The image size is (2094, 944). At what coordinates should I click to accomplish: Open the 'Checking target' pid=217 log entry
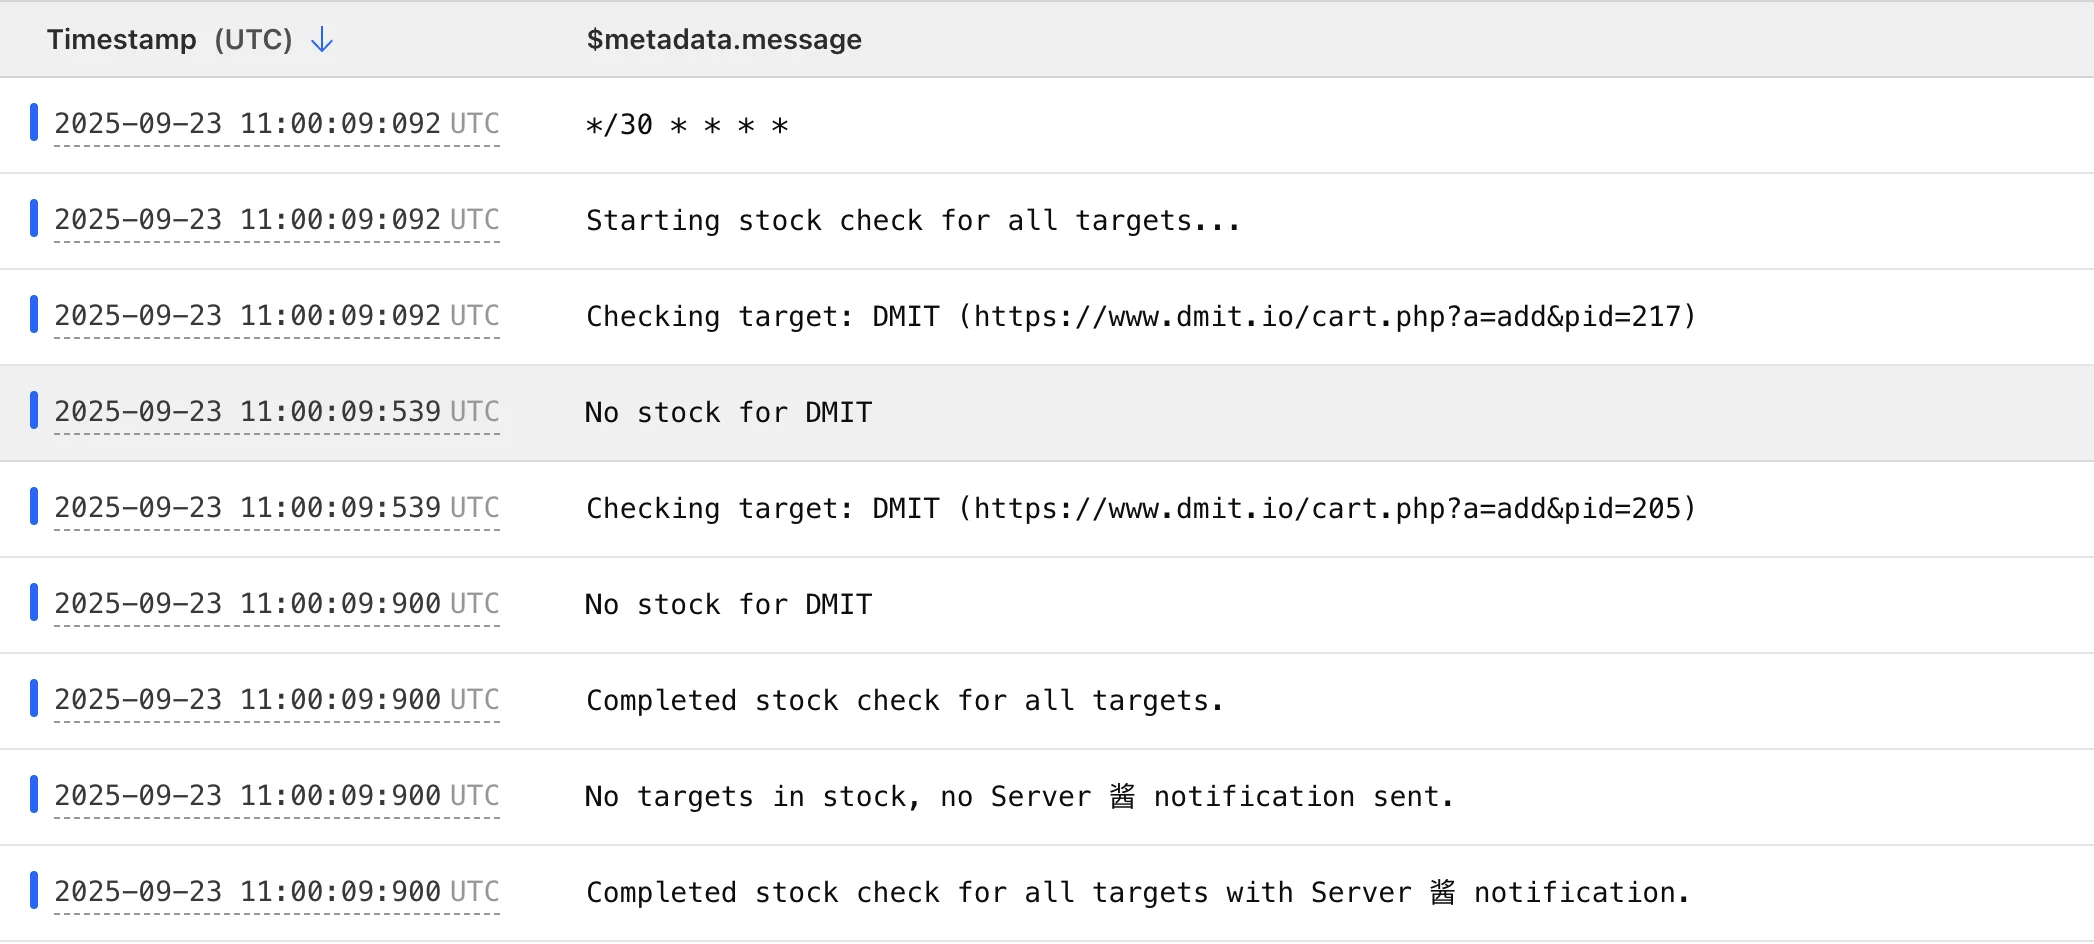tap(1140, 317)
